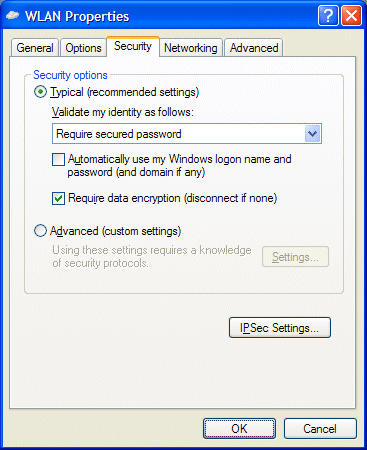Expand the identity validation dropdown arrow
Viewport: 367px width, 450px height.
click(x=313, y=134)
